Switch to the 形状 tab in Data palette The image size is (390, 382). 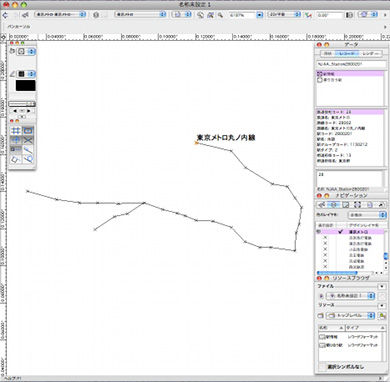point(328,54)
